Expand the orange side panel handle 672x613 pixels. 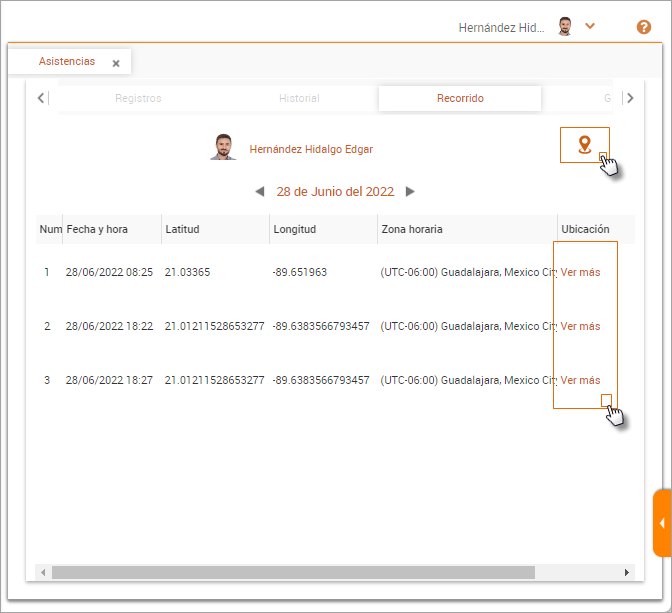[x=662, y=523]
